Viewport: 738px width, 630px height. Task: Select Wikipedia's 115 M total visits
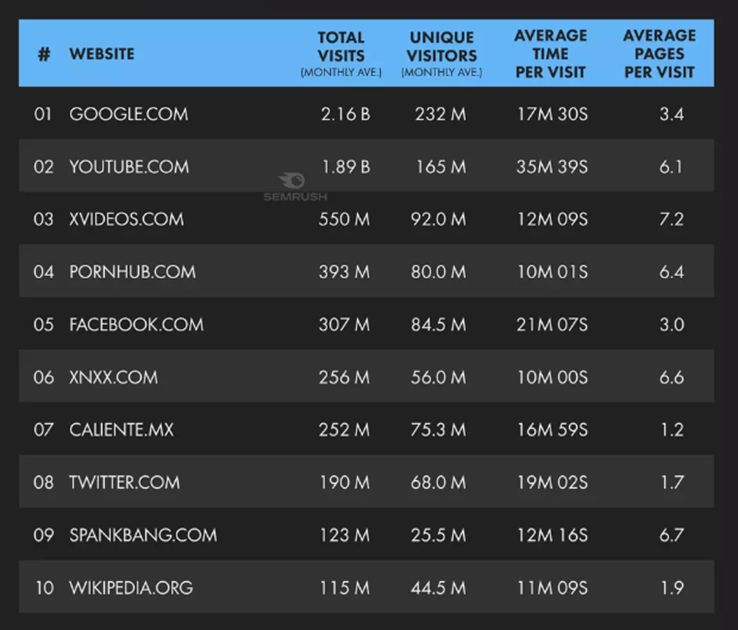(345, 588)
